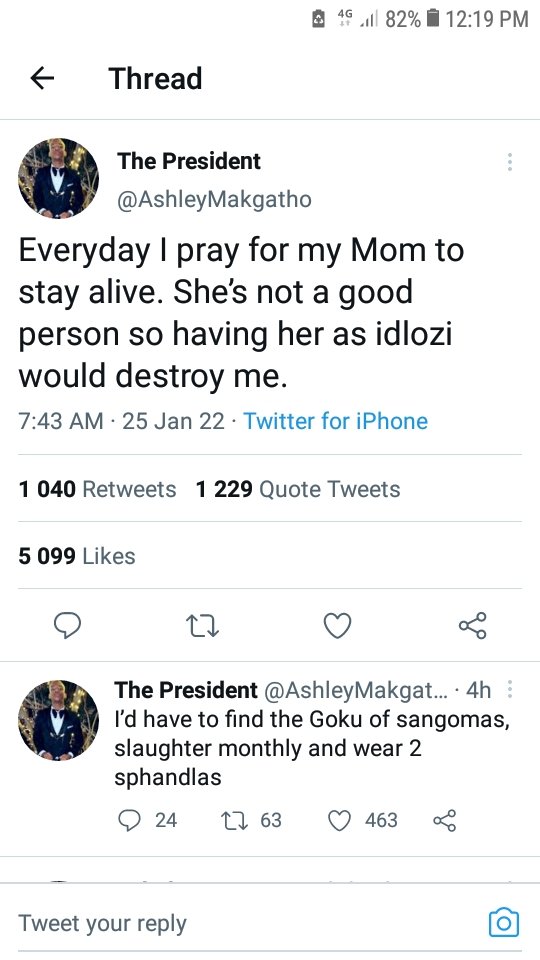The width and height of the screenshot is (540, 960).
Task: Reply to the main tweet via speech bubble icon
Action: click(x=67, y=626)
